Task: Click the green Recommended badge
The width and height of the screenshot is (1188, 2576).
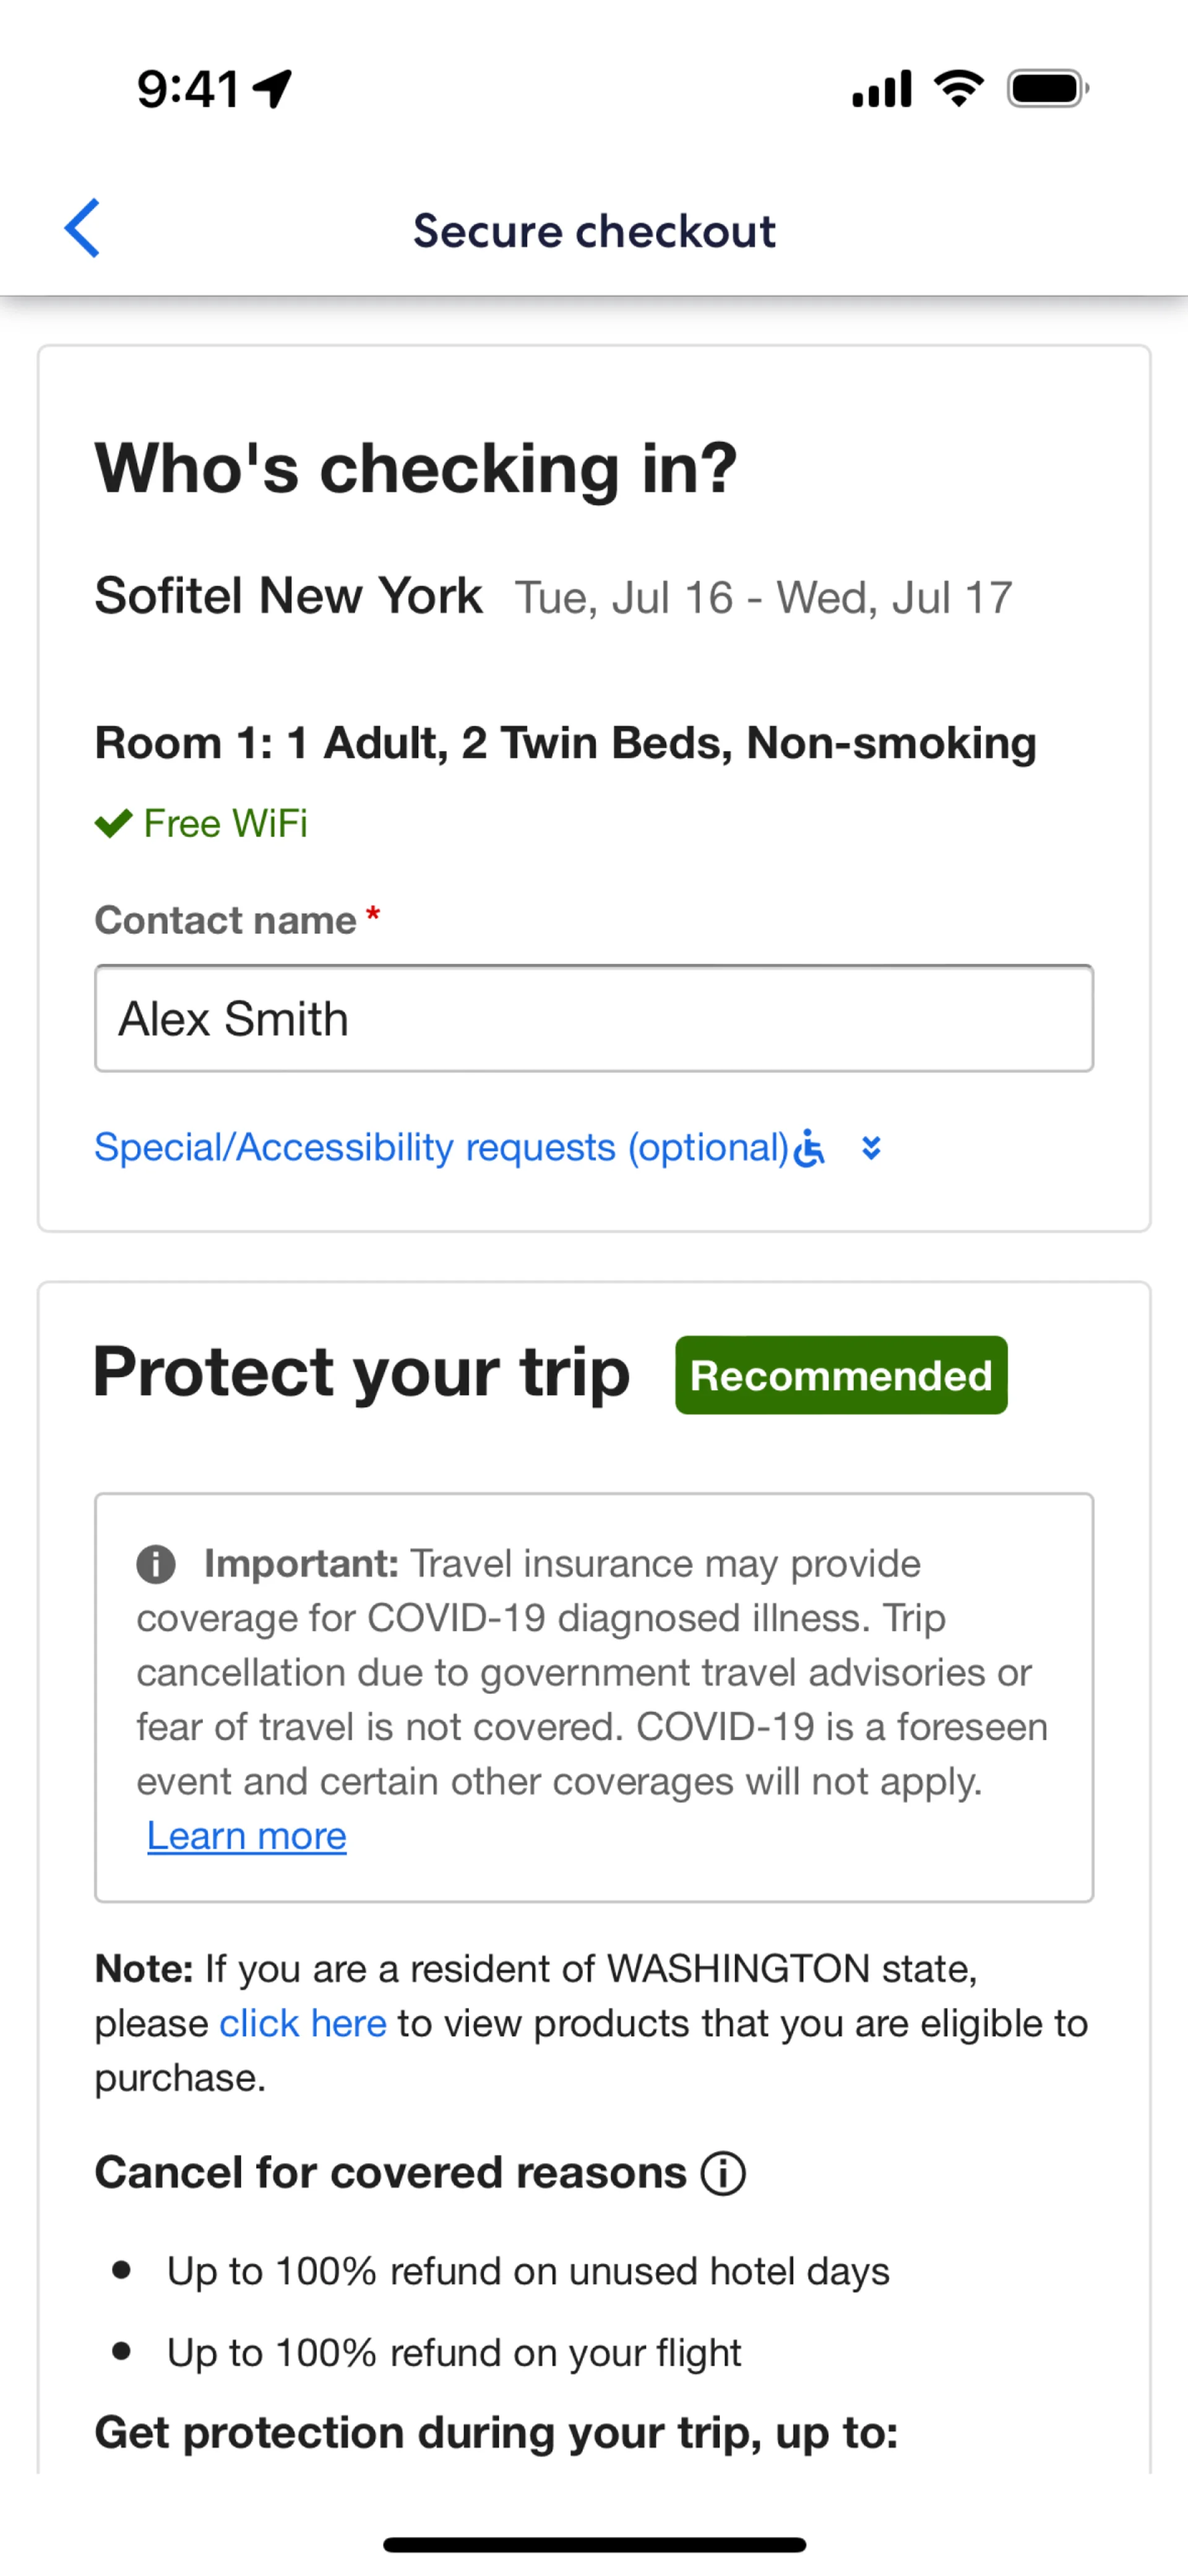Action: pyautogui.click(x=841, y=1375)
